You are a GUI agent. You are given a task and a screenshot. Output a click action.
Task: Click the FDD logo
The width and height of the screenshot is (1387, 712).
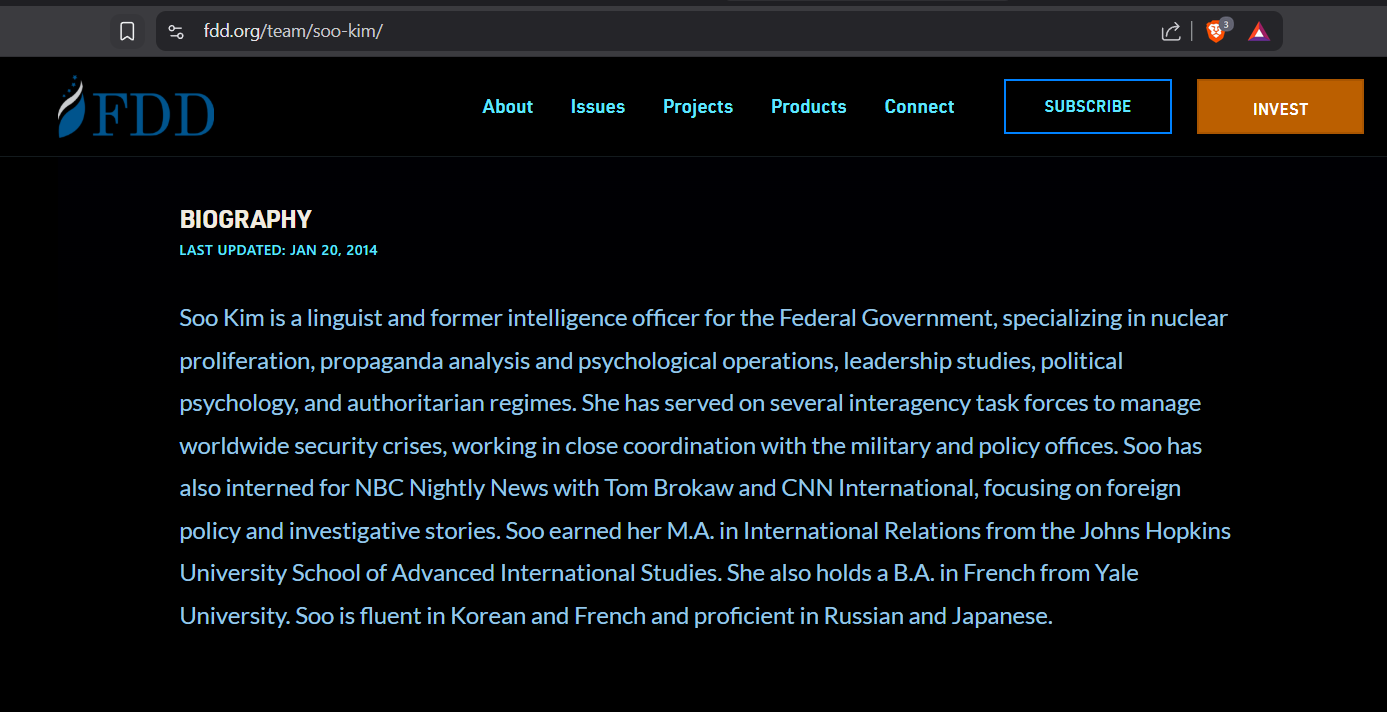tap(136, 106)
